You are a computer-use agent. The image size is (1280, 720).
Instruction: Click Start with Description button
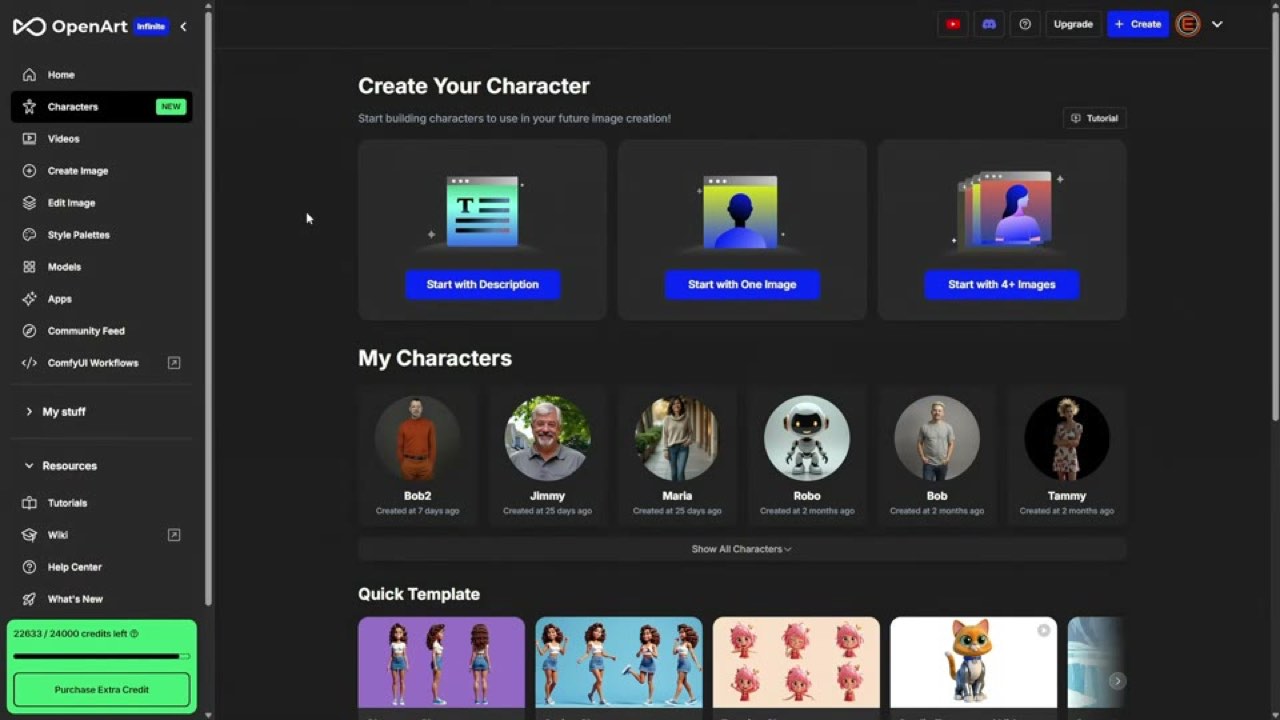pos(483,285)
